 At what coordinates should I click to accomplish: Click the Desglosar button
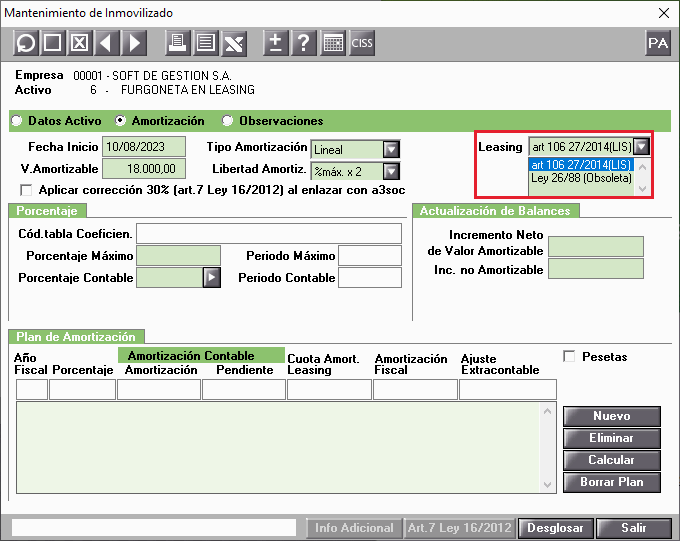556,528
